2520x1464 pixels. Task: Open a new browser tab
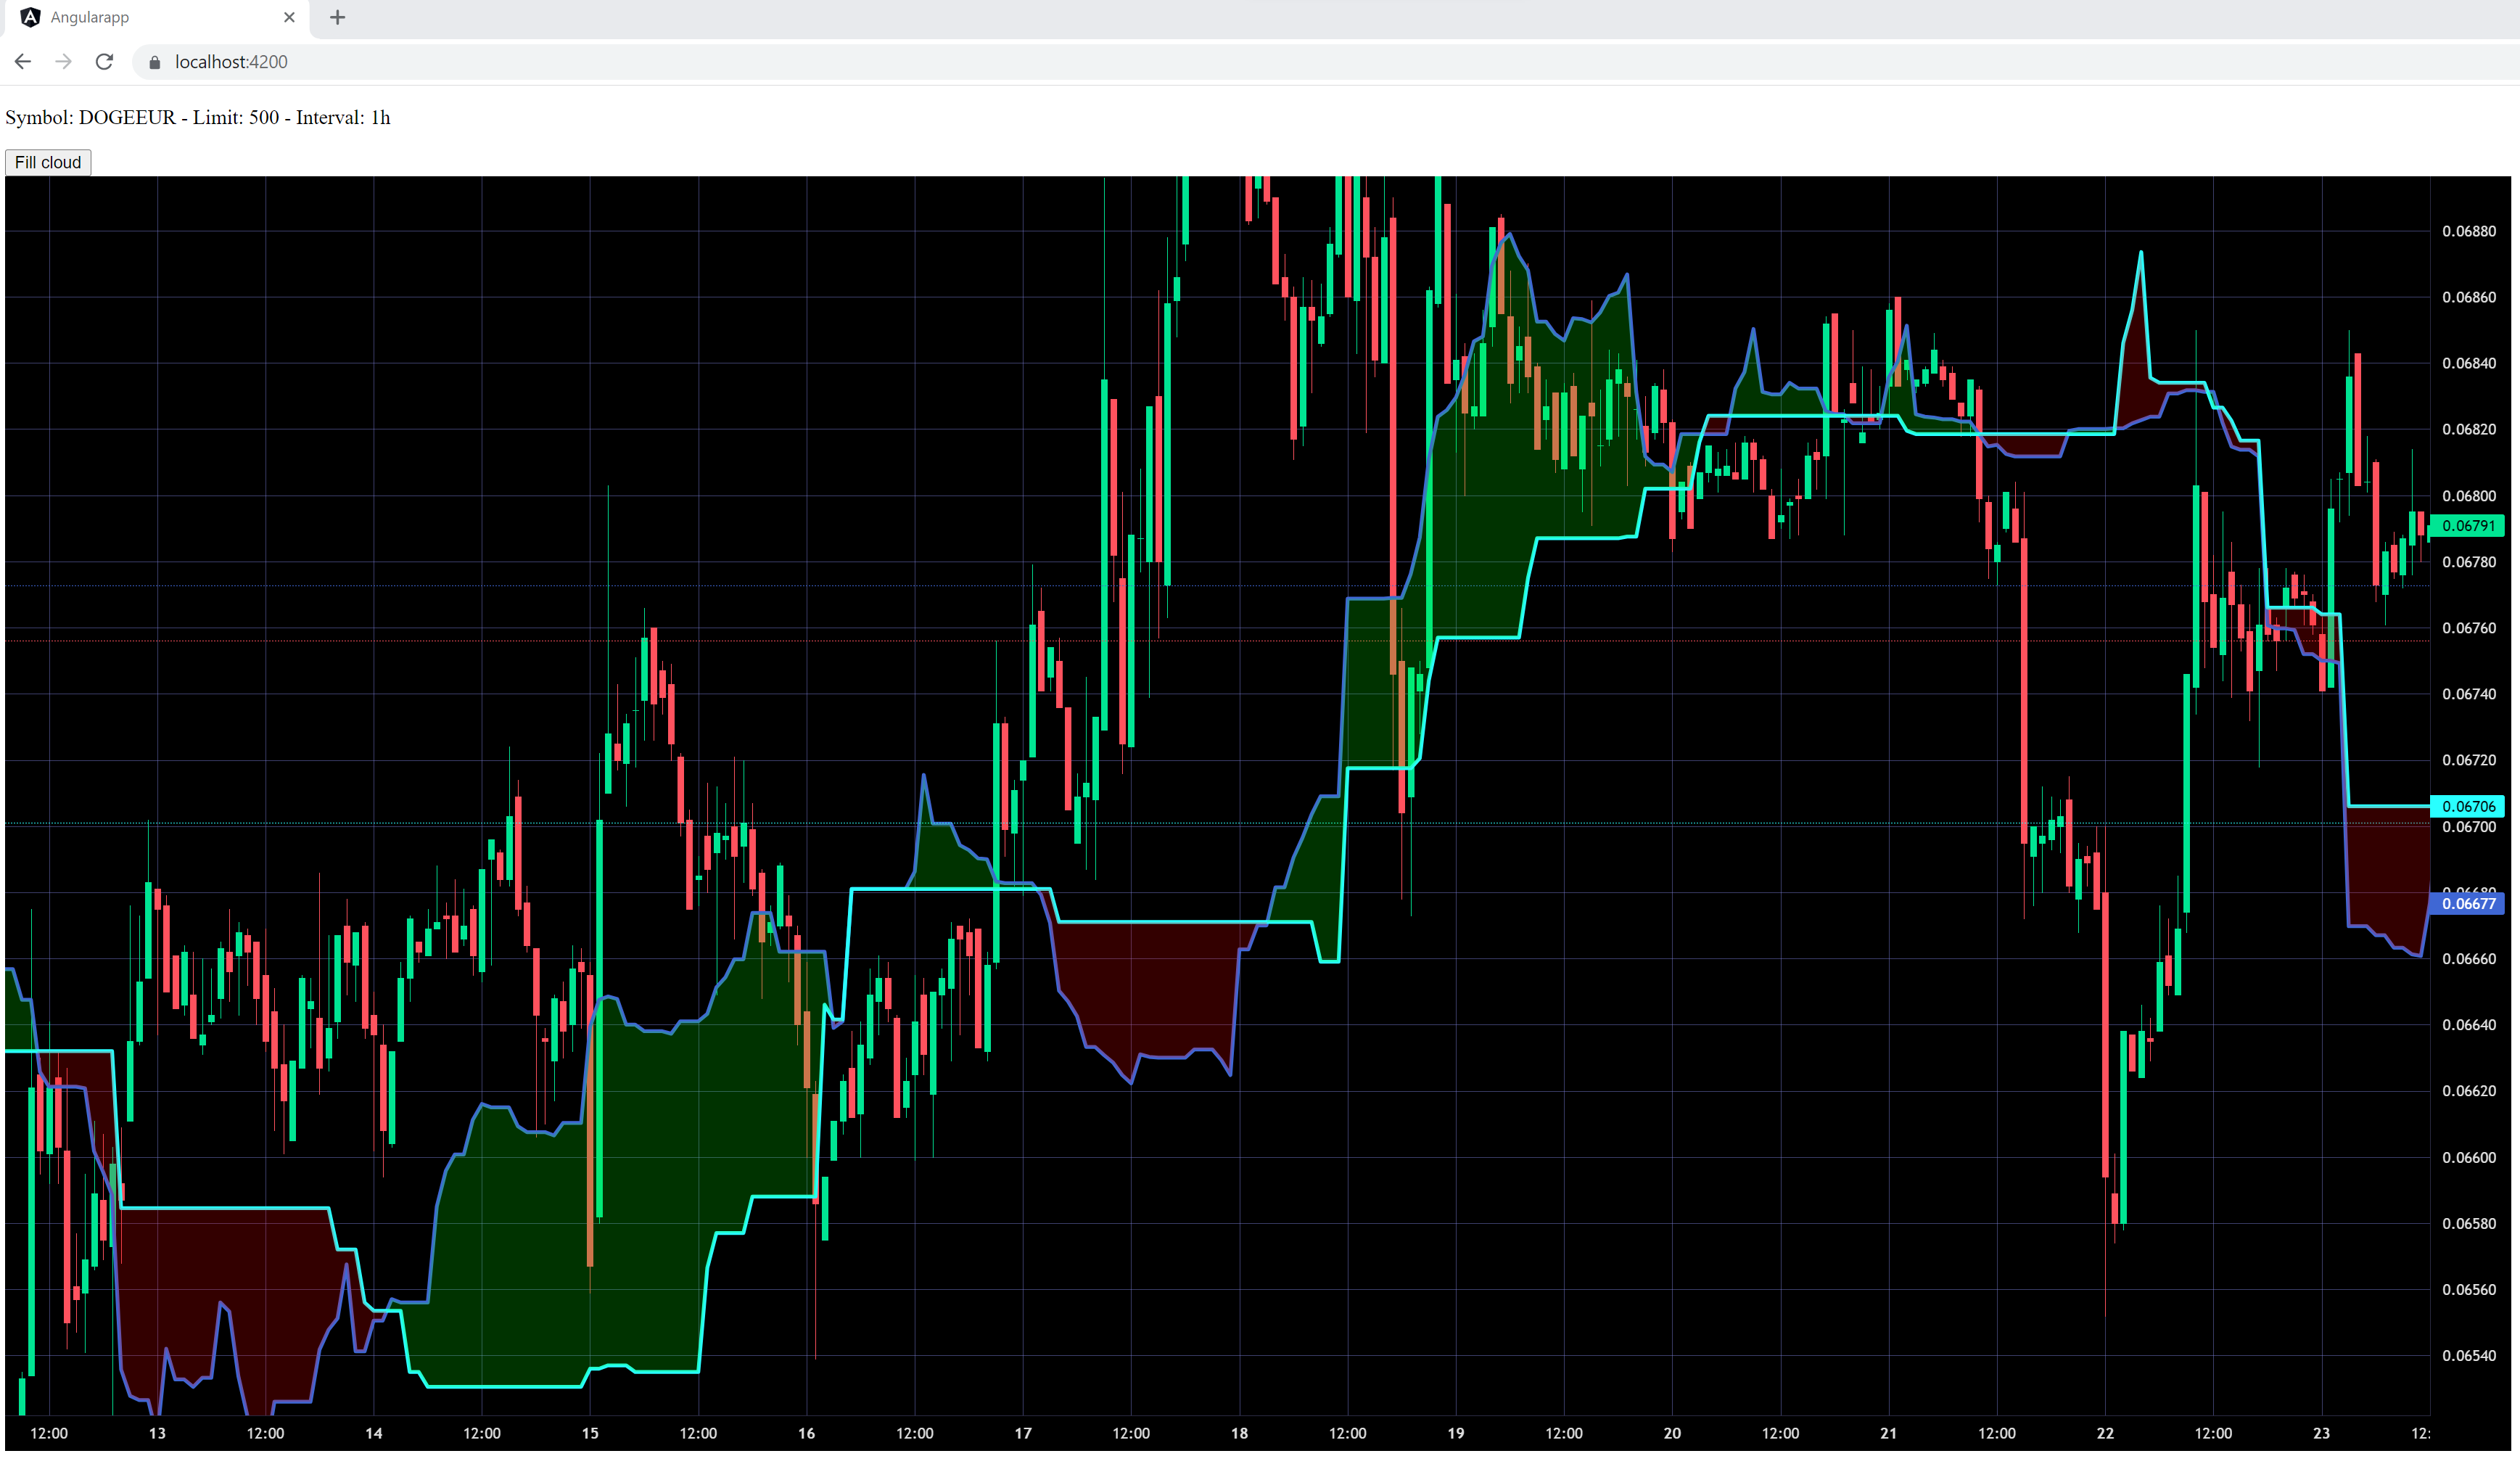point(337,17)
